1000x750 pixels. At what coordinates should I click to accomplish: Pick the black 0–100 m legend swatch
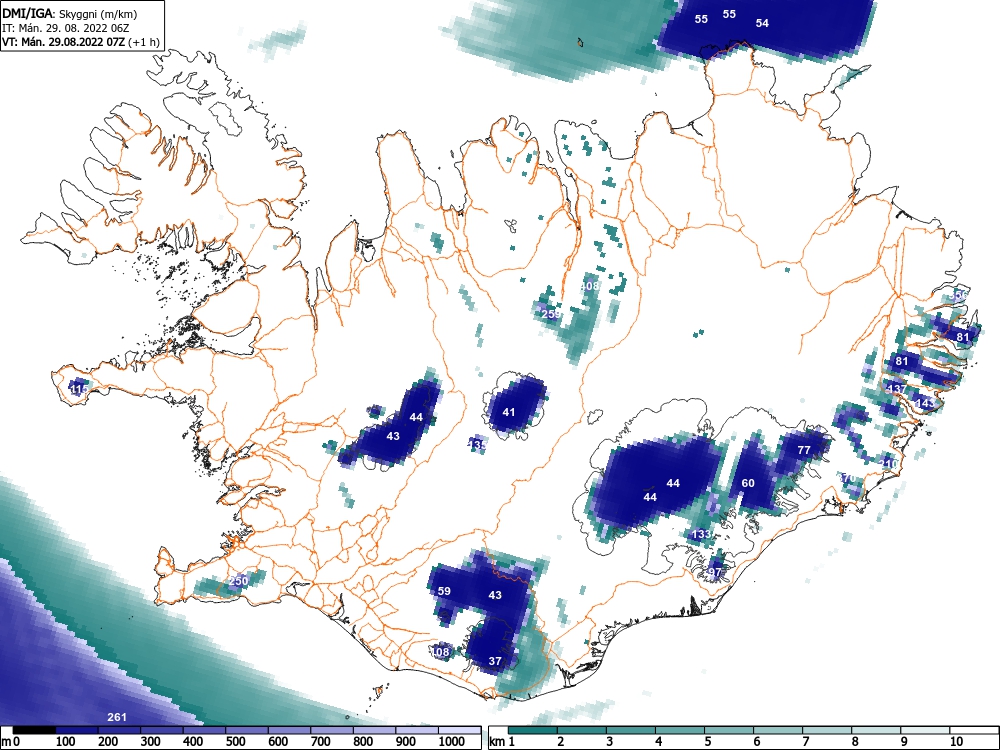[34, 730]
